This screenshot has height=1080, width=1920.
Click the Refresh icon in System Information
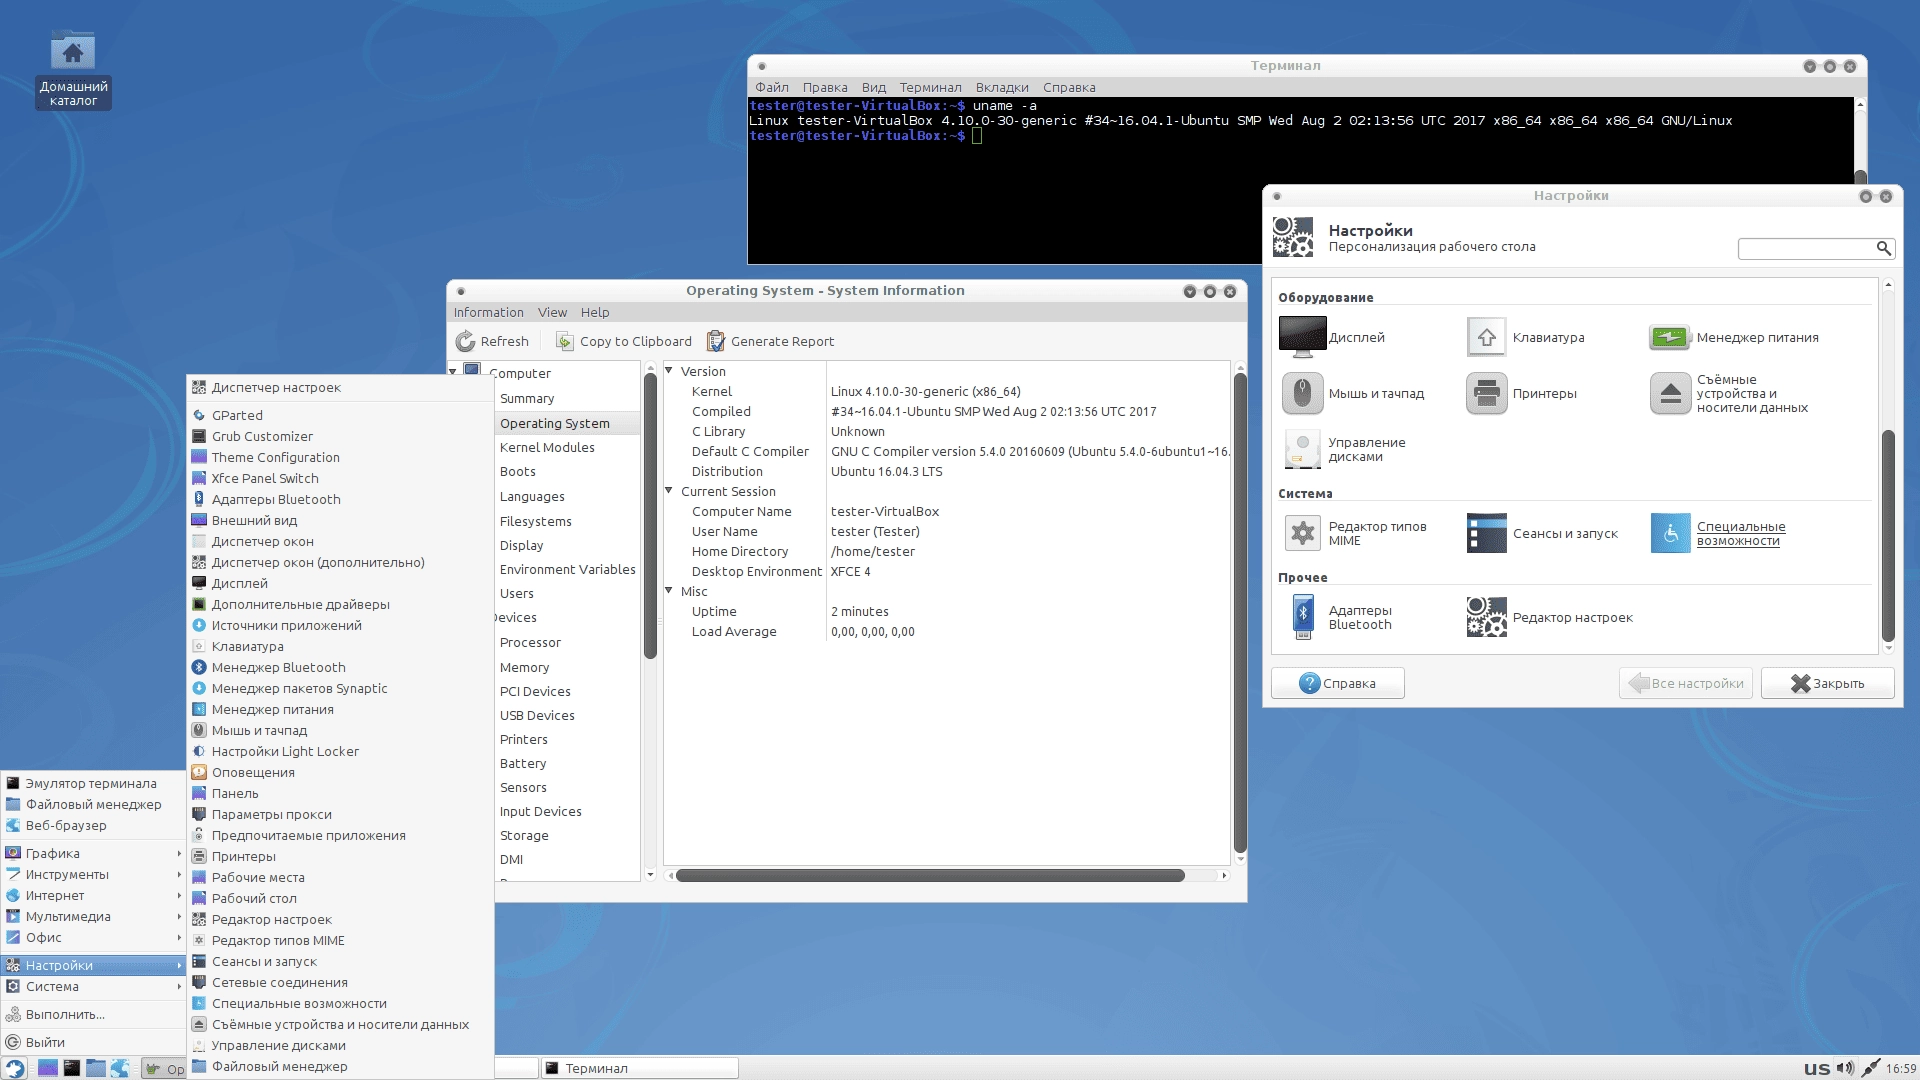pyautogui.click(x=465, y=341)
